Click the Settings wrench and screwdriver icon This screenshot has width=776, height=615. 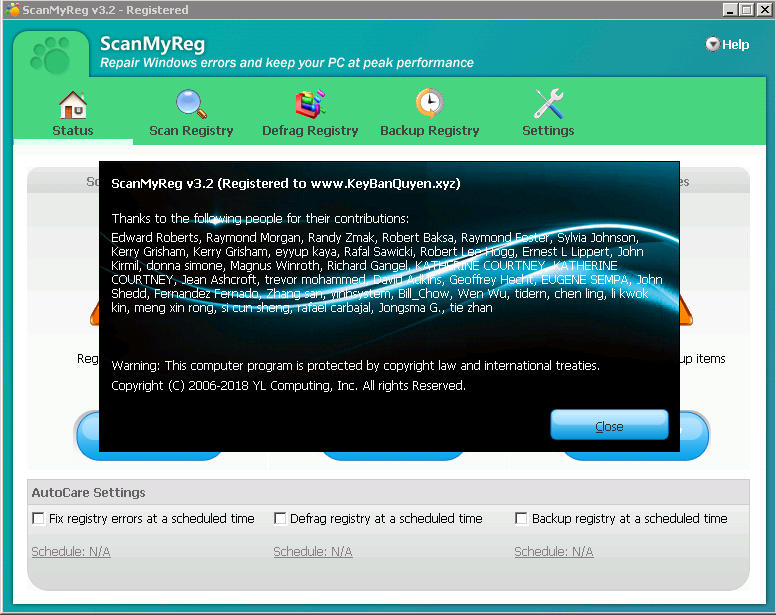548,103
